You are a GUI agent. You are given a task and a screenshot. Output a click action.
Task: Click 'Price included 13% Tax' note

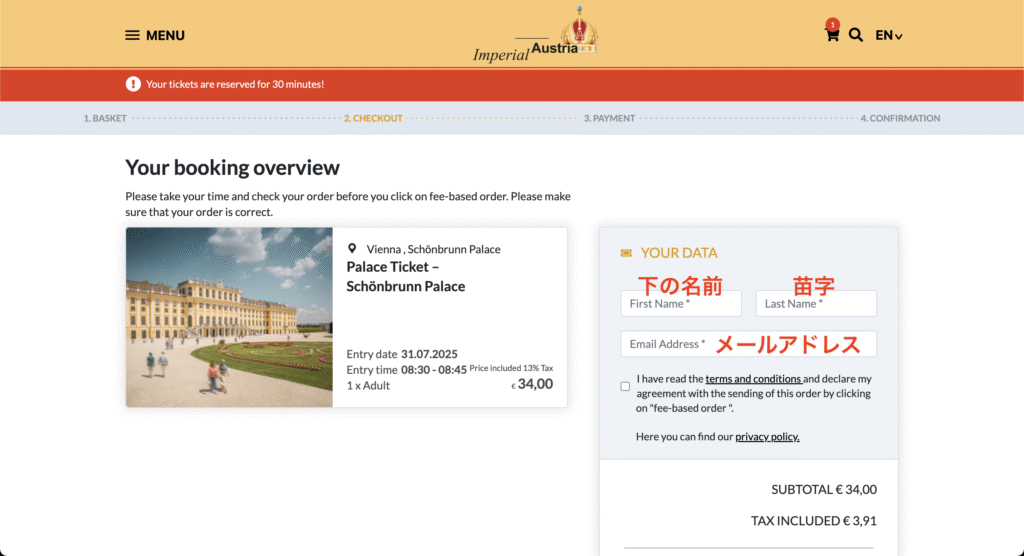[511, 368]
